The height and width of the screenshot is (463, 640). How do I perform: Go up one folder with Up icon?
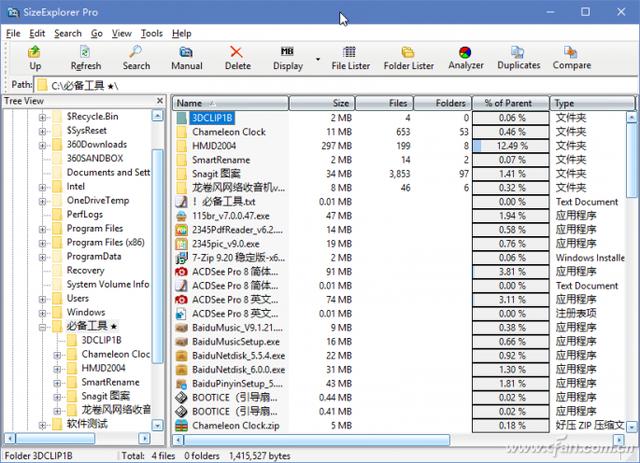[x=35, y=52]
